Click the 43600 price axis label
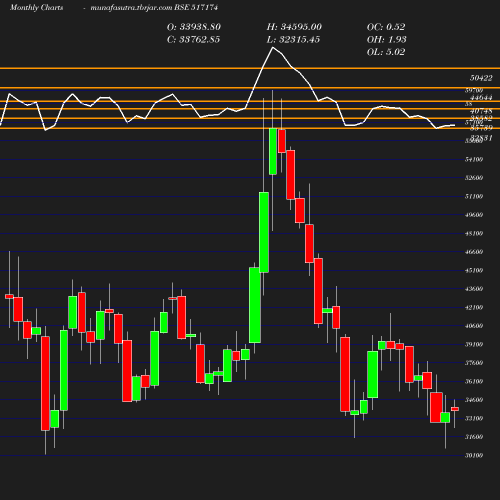This screenshot has height=500, width=500. coord(474,289)
